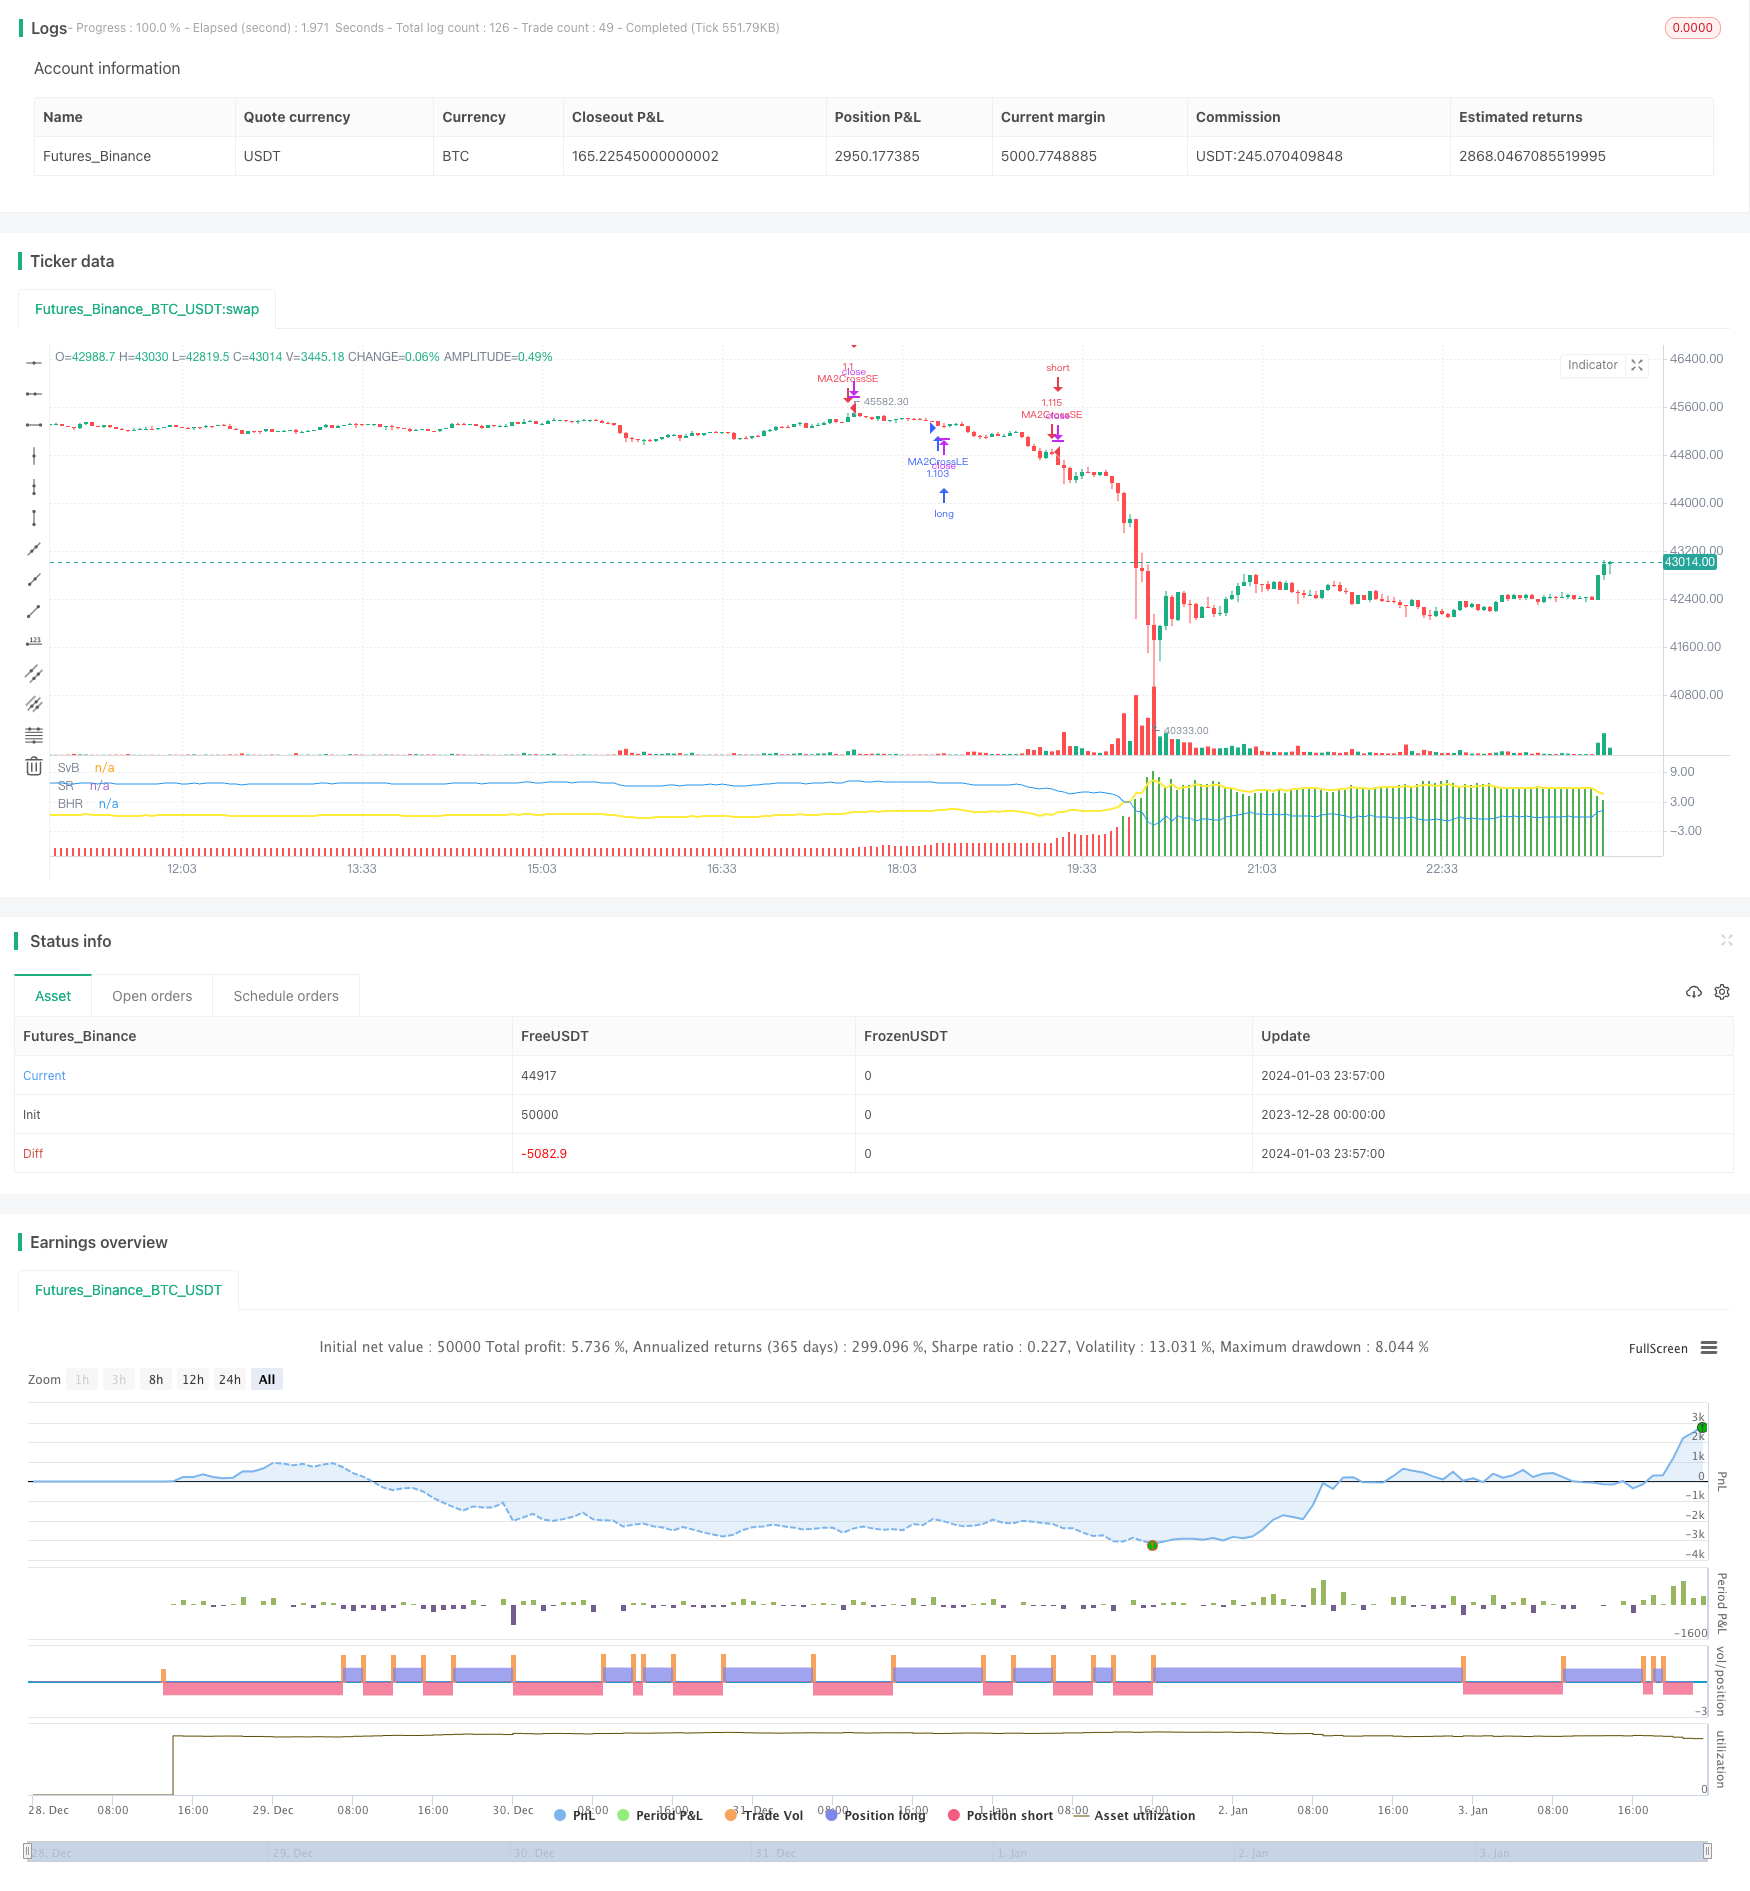
Task: Click the trash icon to delete drawings
Action: point(34,766)
